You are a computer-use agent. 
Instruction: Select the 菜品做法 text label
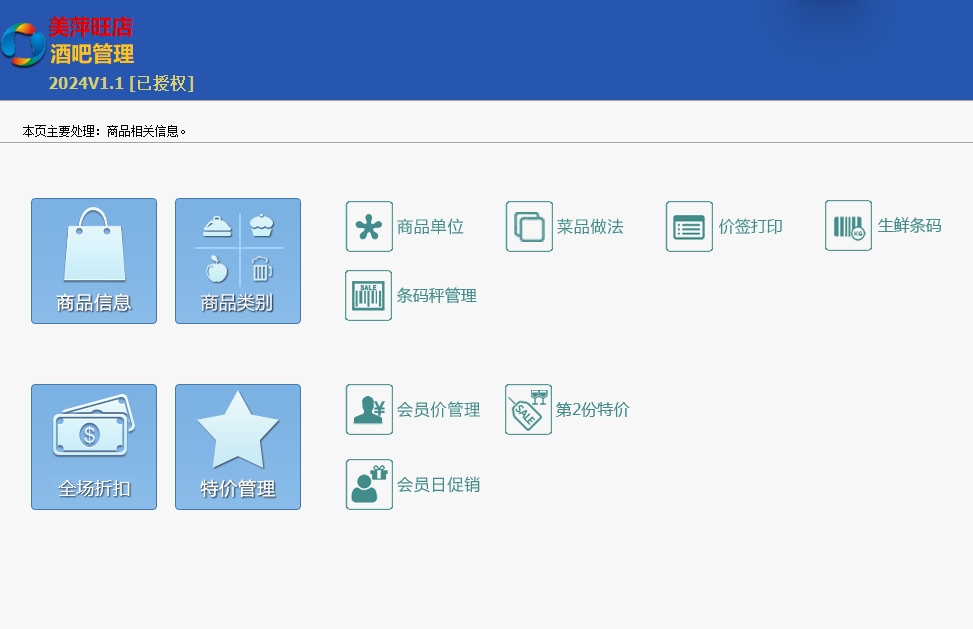tap(590, 227)
